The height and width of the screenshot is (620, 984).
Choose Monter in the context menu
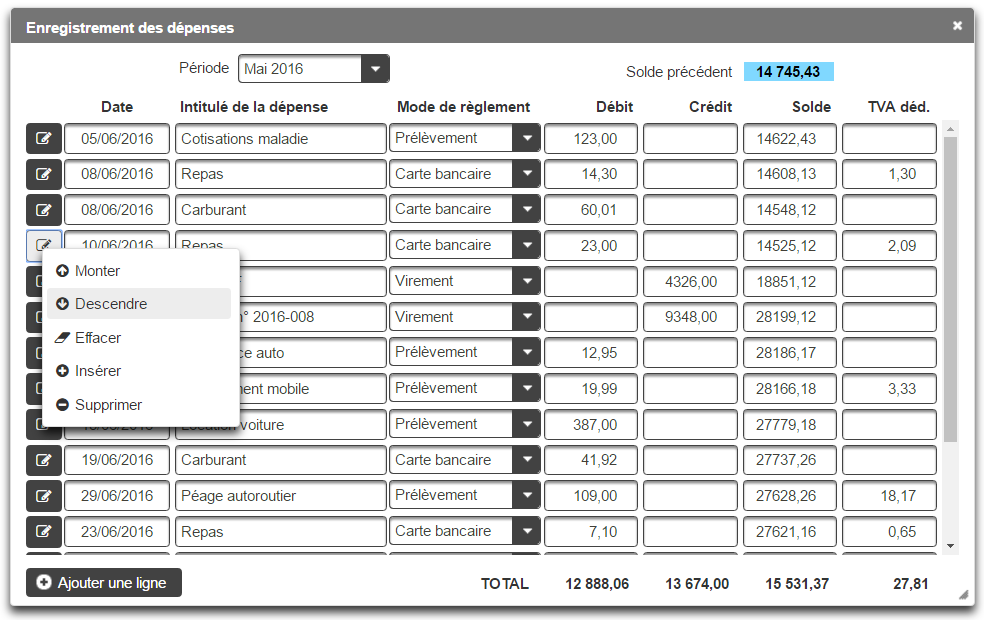139,270
